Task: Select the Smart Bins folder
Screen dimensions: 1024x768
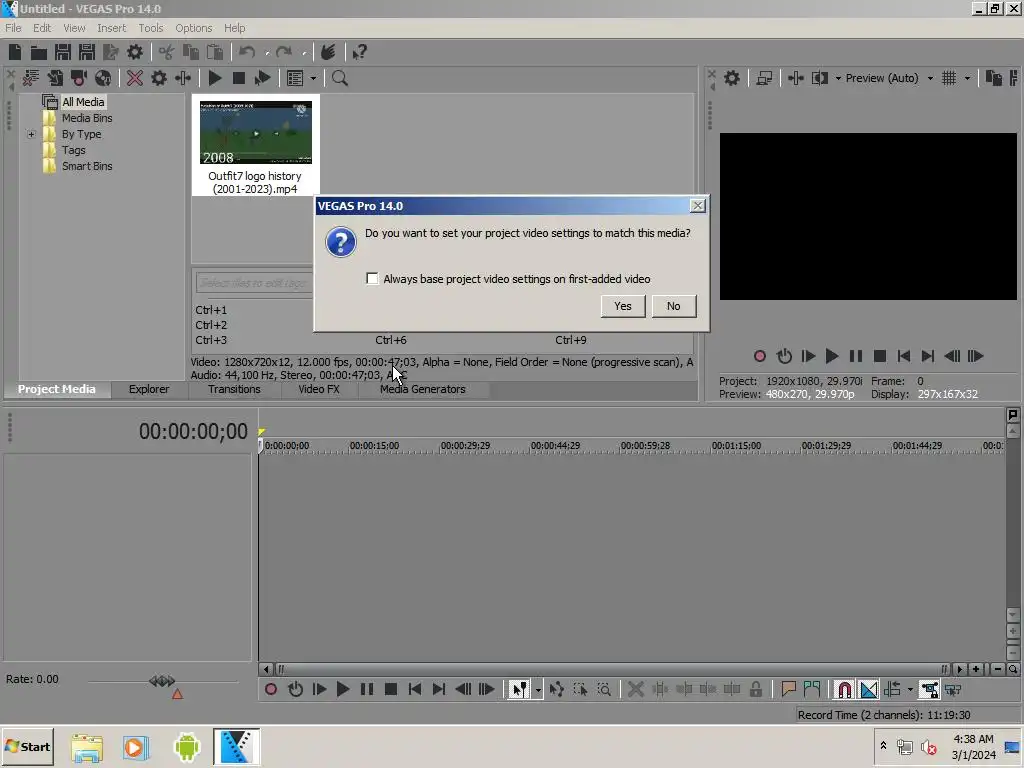Action: (87, 167)
